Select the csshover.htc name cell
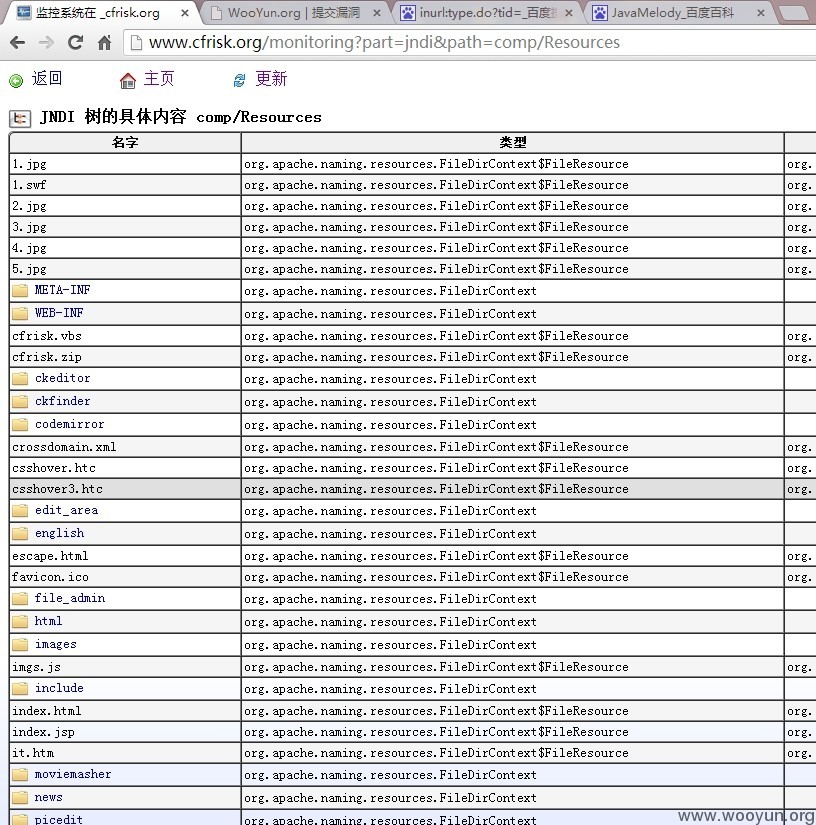Image resolution: width=816 pixels, height=825 pixels. [125, 468]
